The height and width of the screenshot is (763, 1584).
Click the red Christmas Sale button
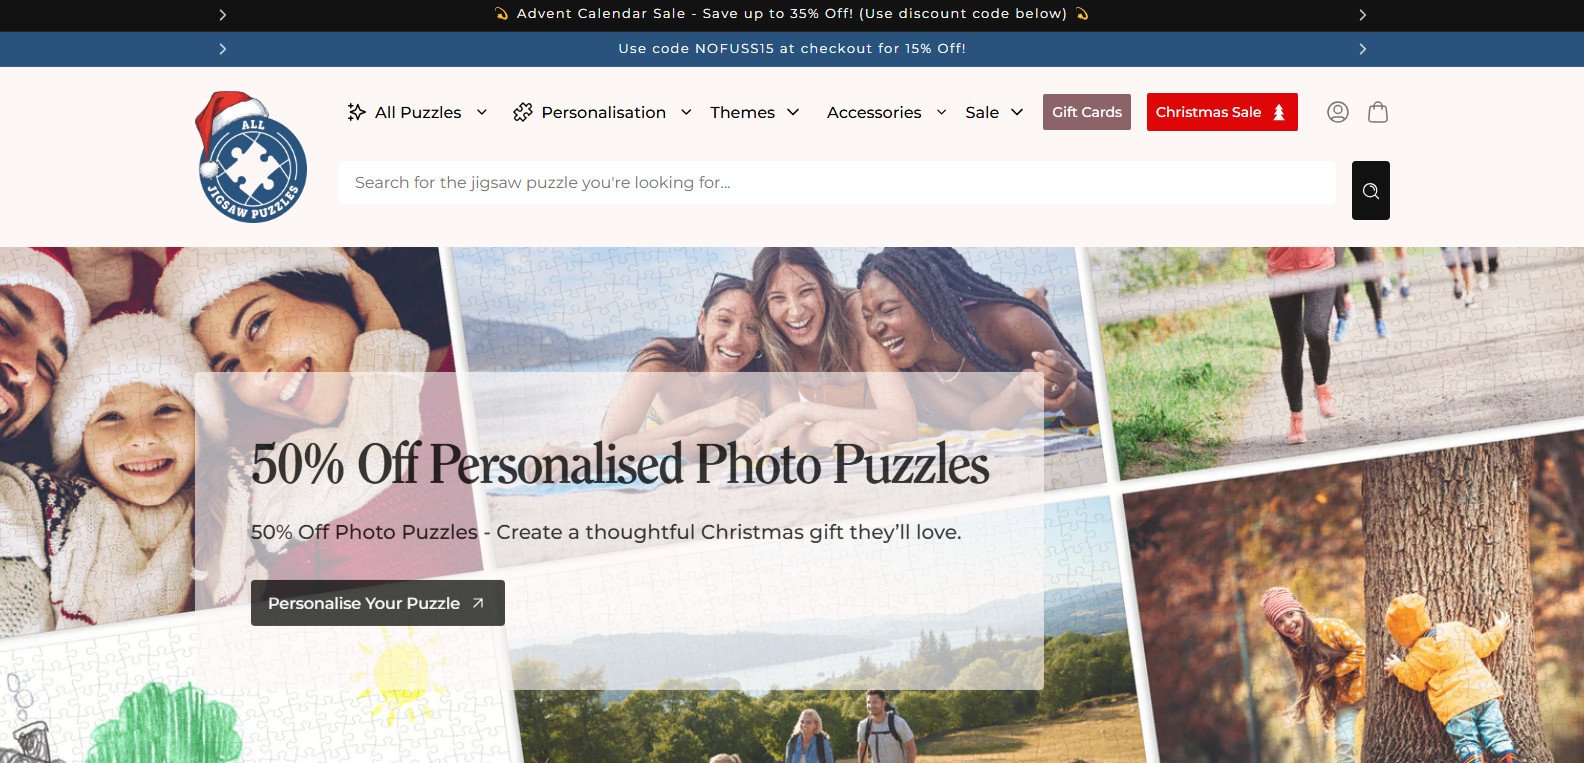pyautogui.click(x=1222, y=112)
